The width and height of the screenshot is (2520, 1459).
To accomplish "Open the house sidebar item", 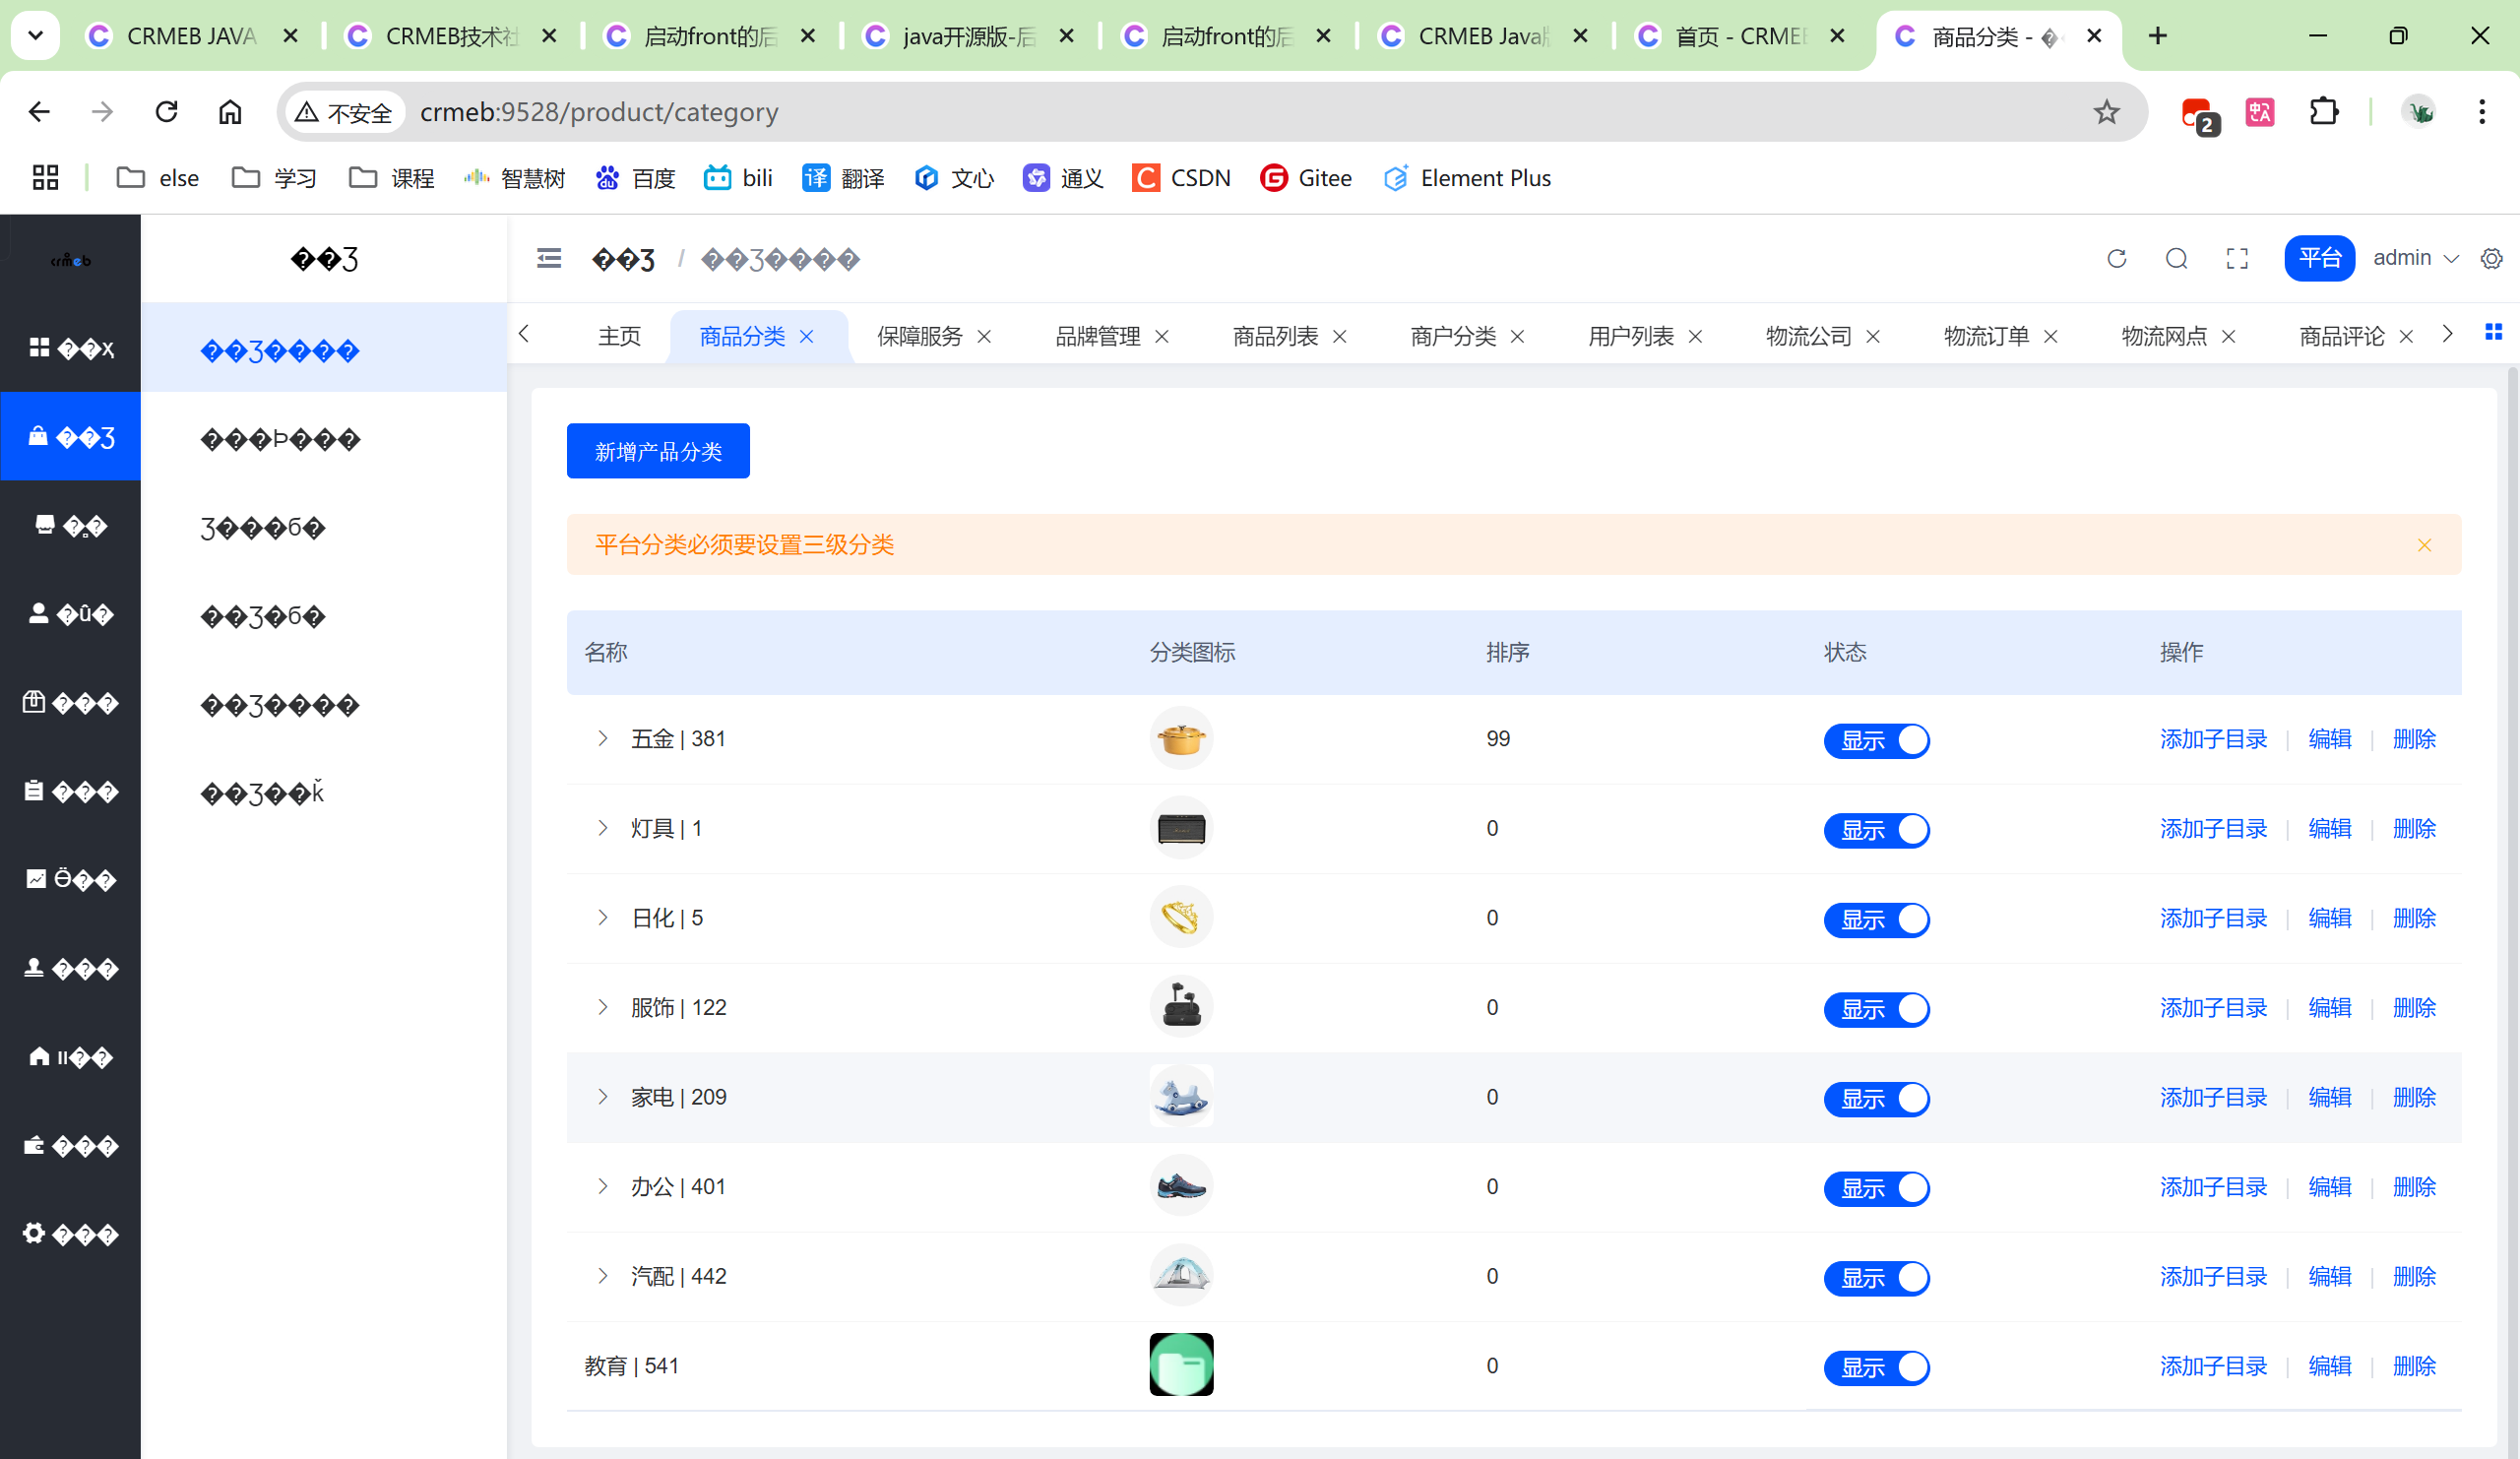I will click(x=70, y=1056).
